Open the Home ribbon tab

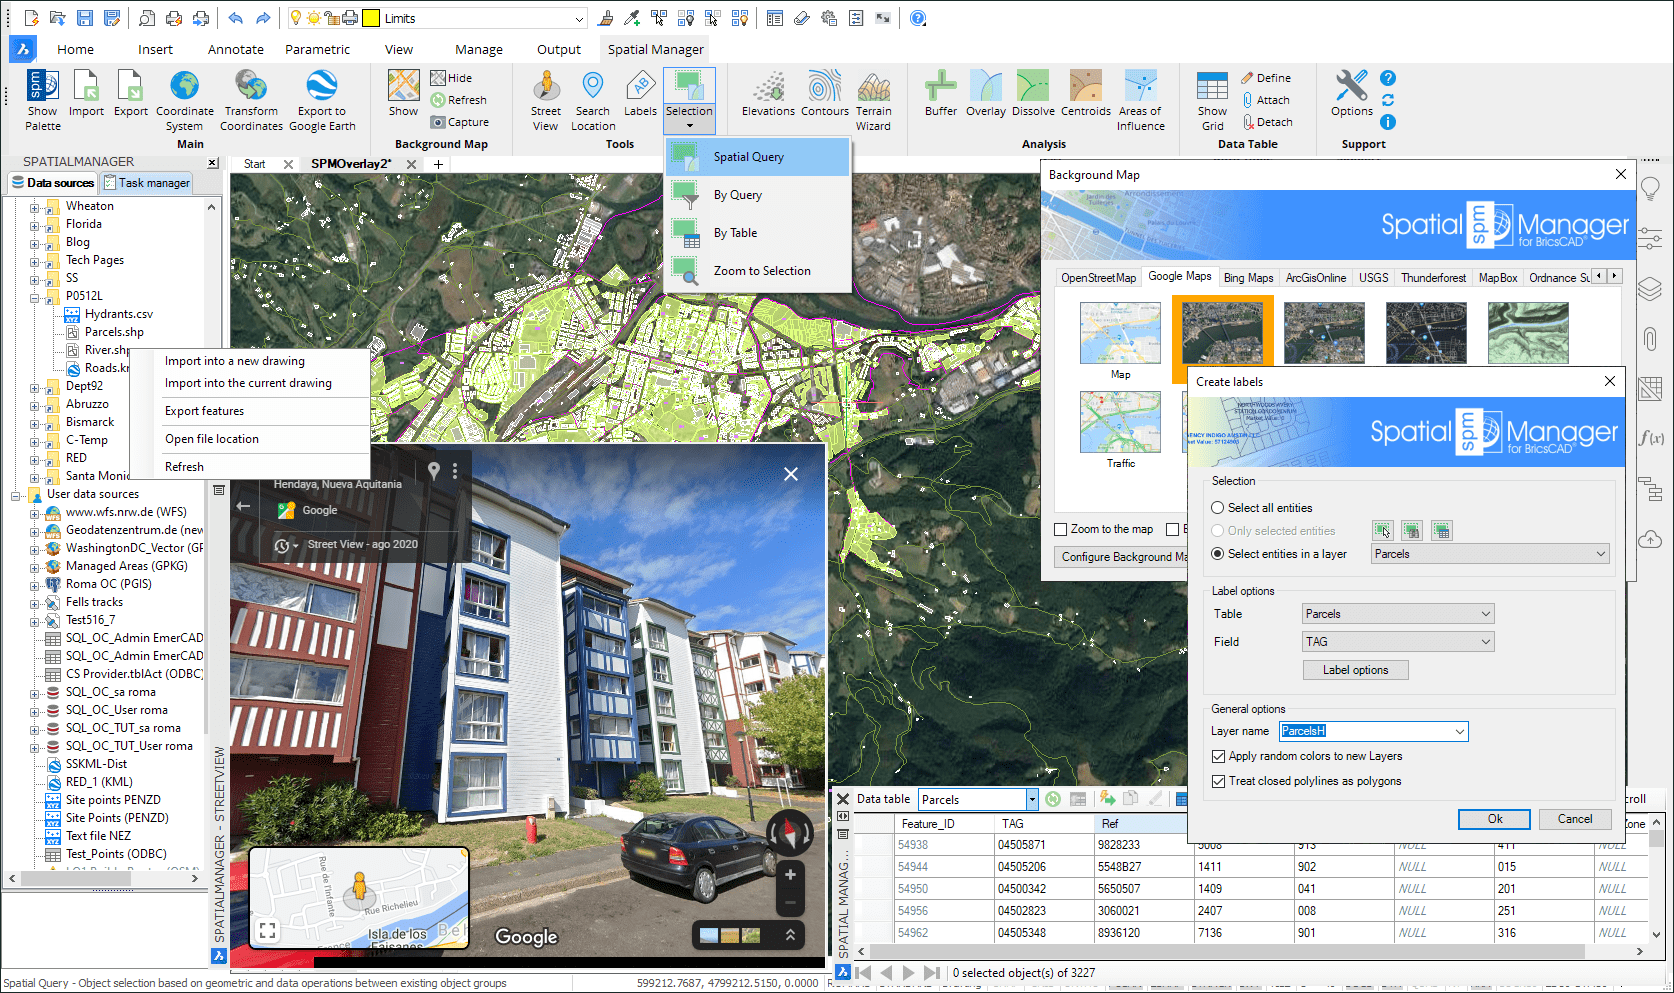click(75, 49)
